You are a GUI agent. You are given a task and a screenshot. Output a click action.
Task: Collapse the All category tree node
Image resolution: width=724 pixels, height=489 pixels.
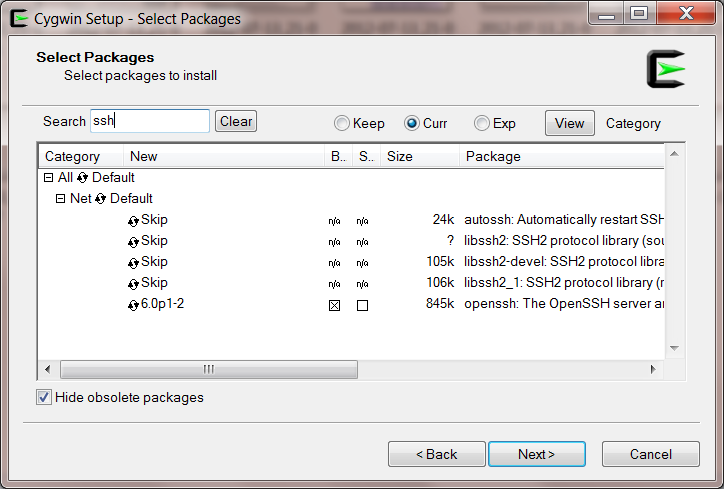point(49,178)
